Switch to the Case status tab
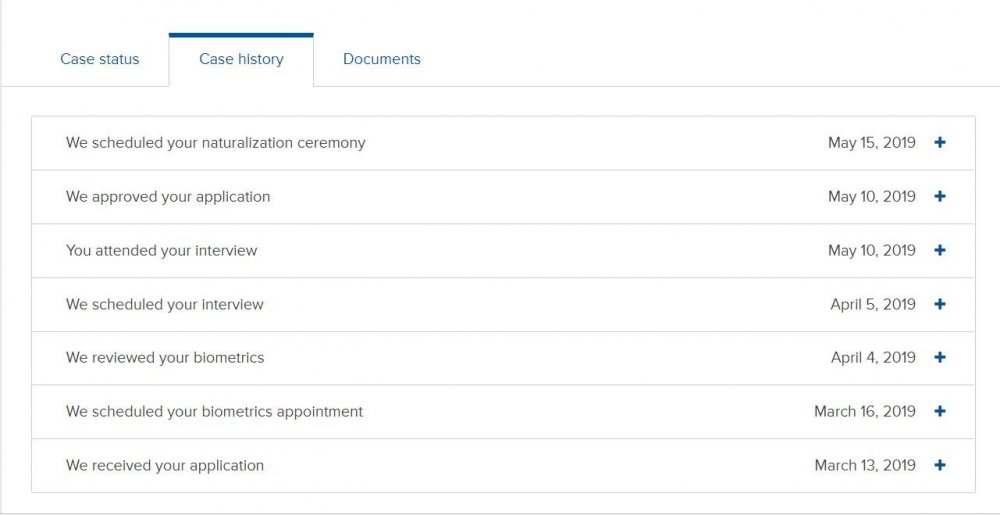1000x515 pixels. click(99, 59)
